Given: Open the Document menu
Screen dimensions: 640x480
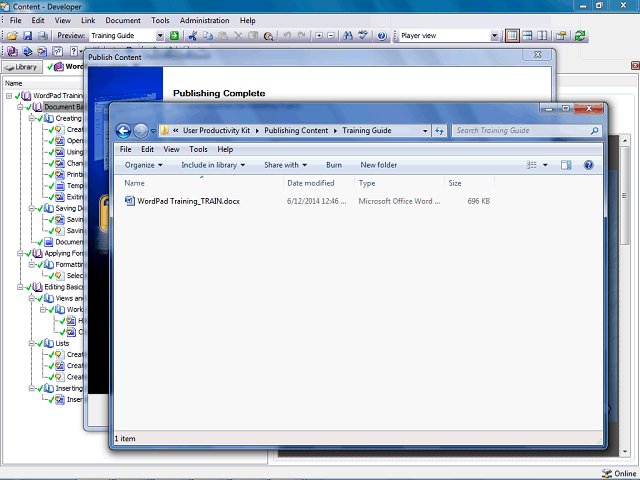Looking at the screenshot, I should tap(123, 20).
